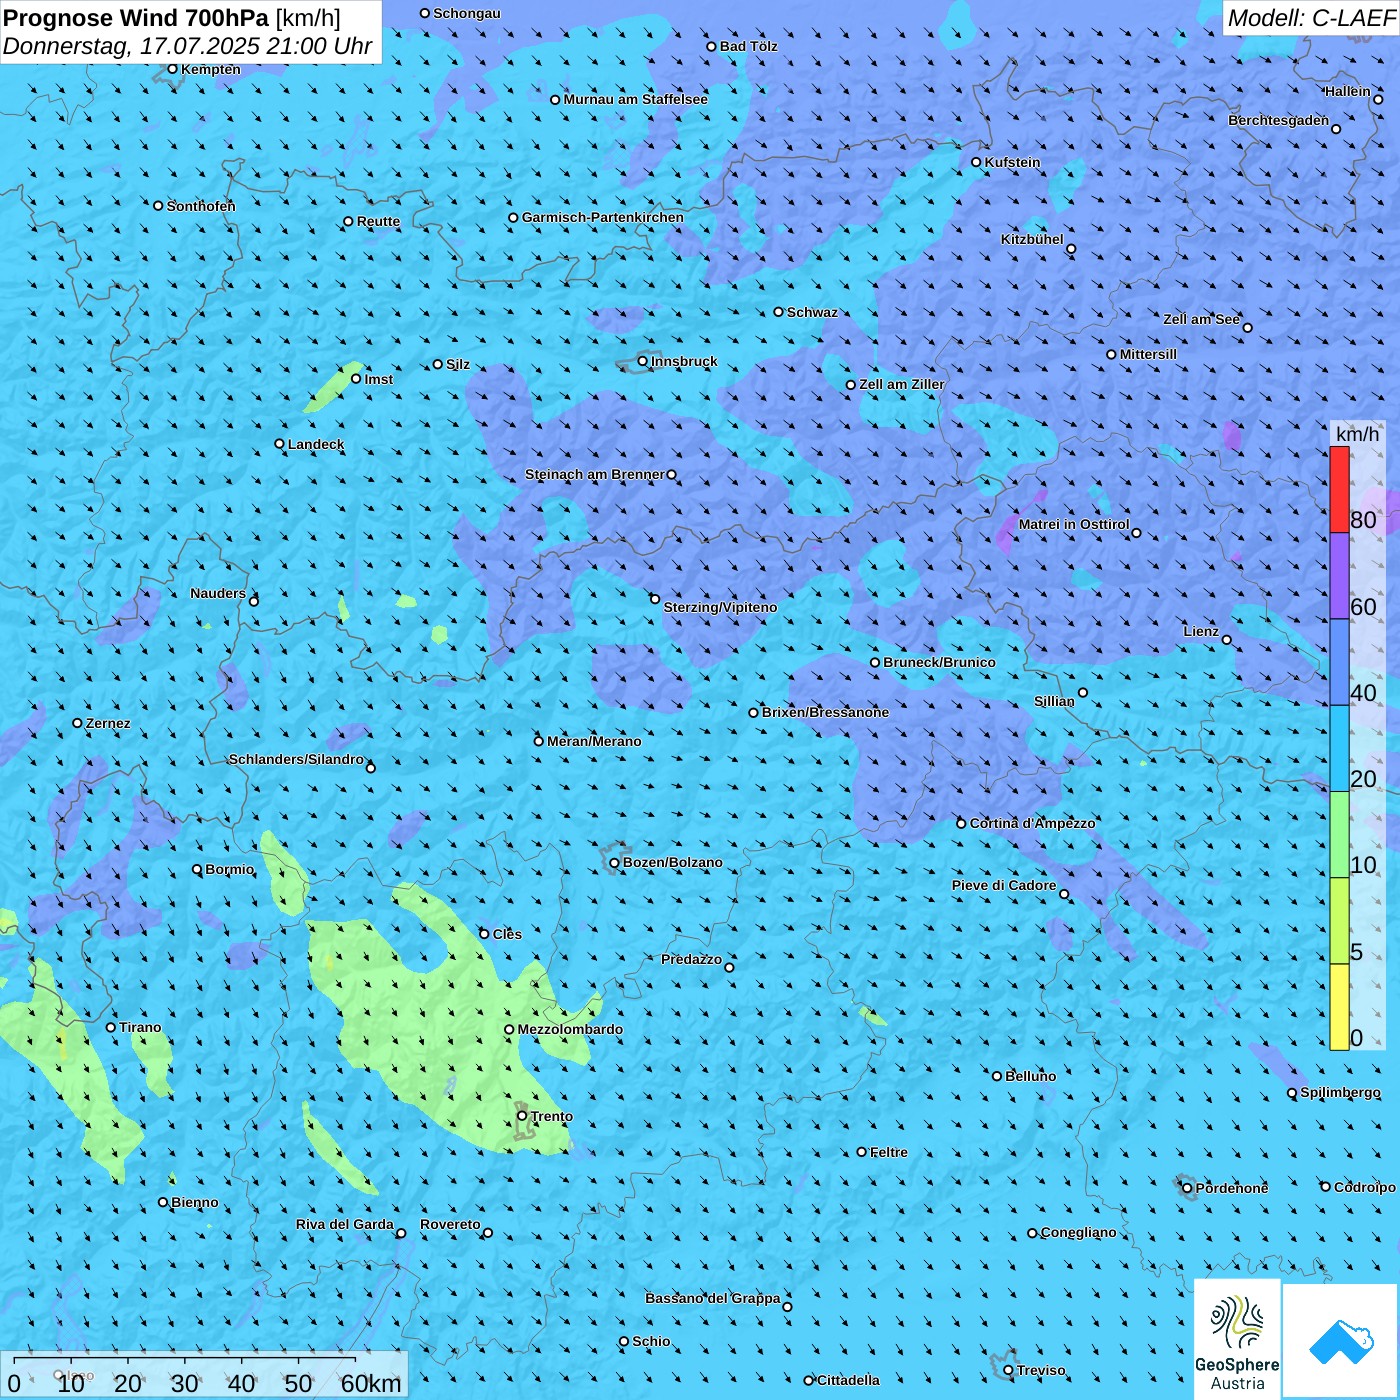The height and width of the screenshot is (1400, 1400).
Task: Click the 'Schlanders/Silandro' label
Action: click(296, 759)
